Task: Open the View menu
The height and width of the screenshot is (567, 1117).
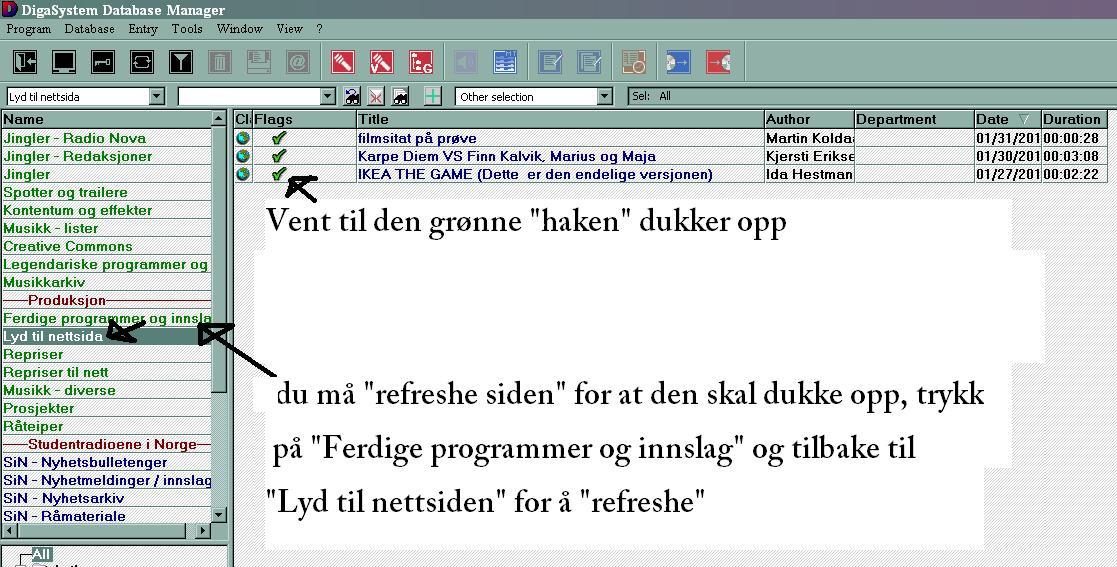Action: (289, 29)
